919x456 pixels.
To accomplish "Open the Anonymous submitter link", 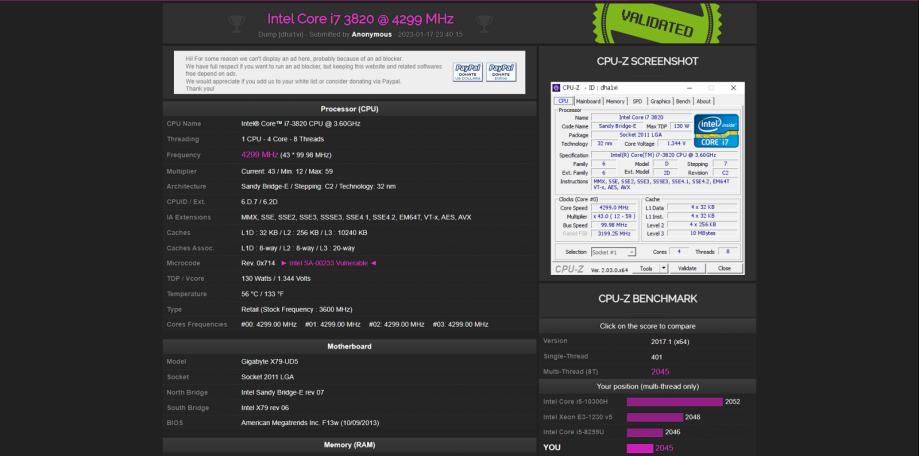I will point(372,35).
